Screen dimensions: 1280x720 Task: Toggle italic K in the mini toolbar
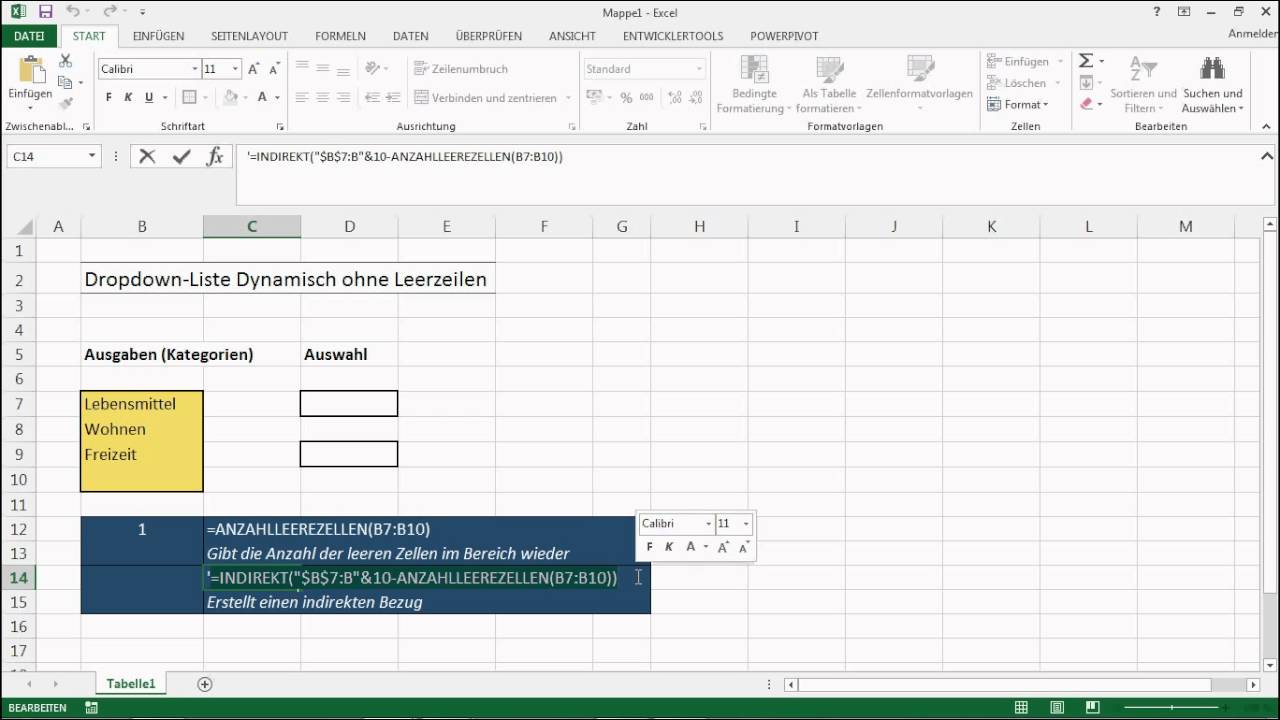(669, 546)
